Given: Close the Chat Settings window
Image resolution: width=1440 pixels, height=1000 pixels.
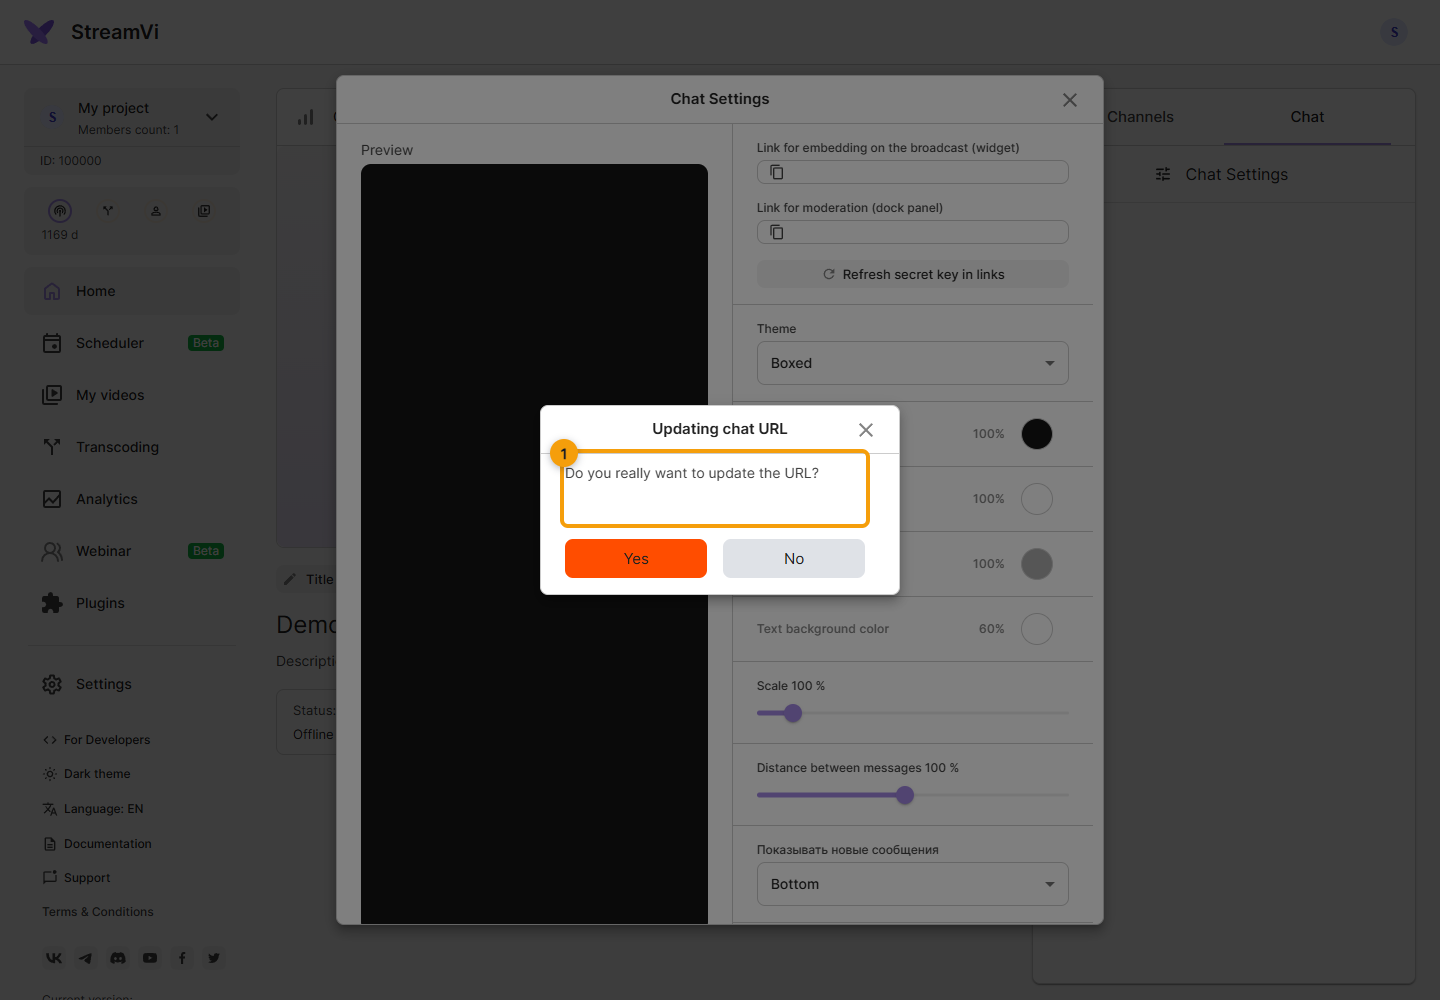Looking at the screenshot, I should 1070,100.
